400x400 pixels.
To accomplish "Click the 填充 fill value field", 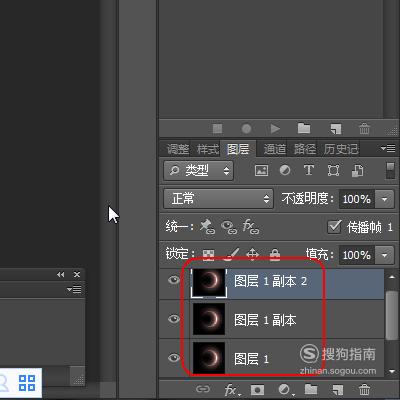I will [x=357, y=255].
